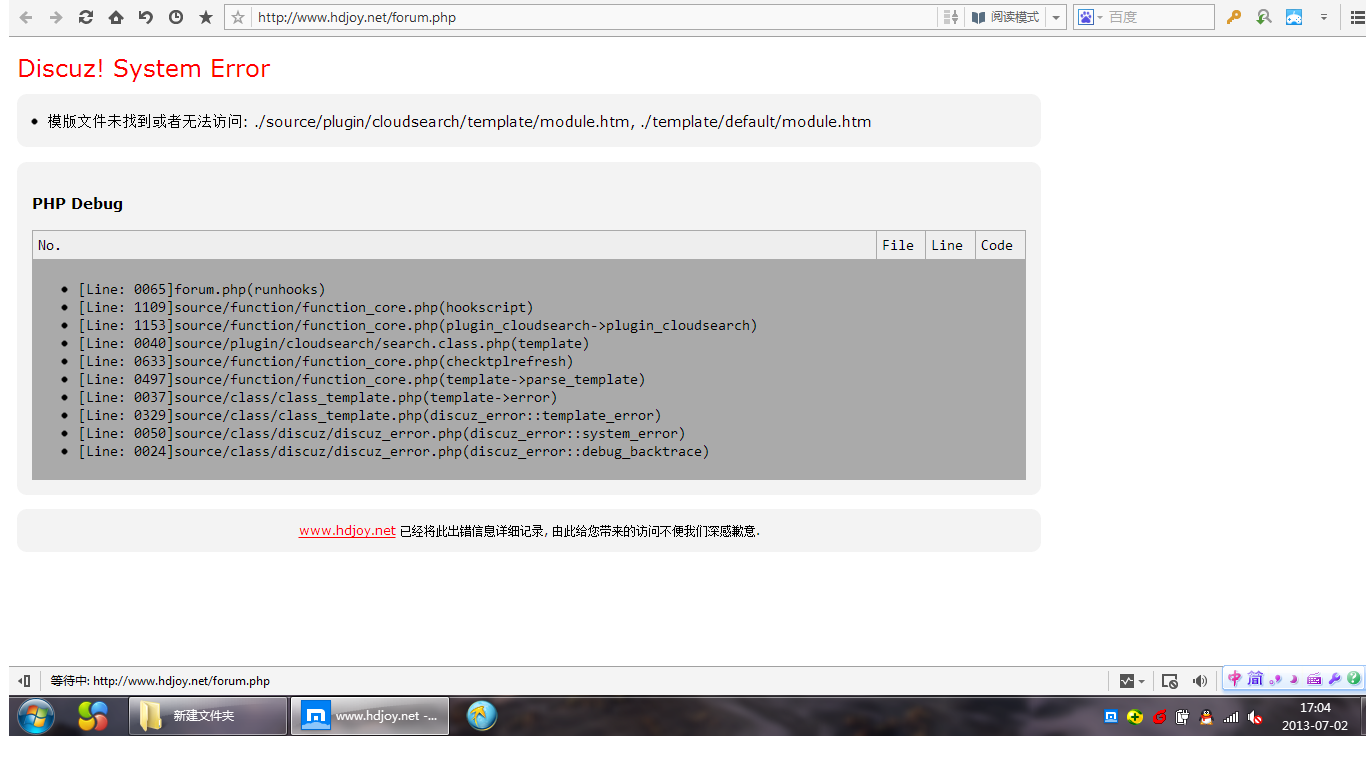Click the forum.php(runhooks) trace line
This screenshot has width=1366, height=768.
pyautogui.click(x=202, y=289)
